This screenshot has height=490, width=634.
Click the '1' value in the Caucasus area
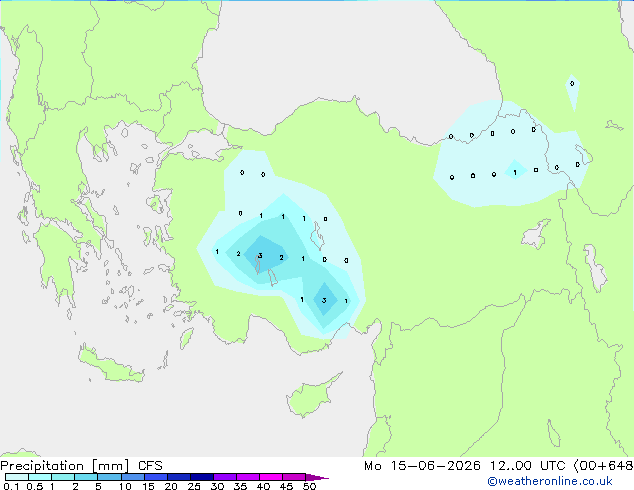[x=515, y=173]
